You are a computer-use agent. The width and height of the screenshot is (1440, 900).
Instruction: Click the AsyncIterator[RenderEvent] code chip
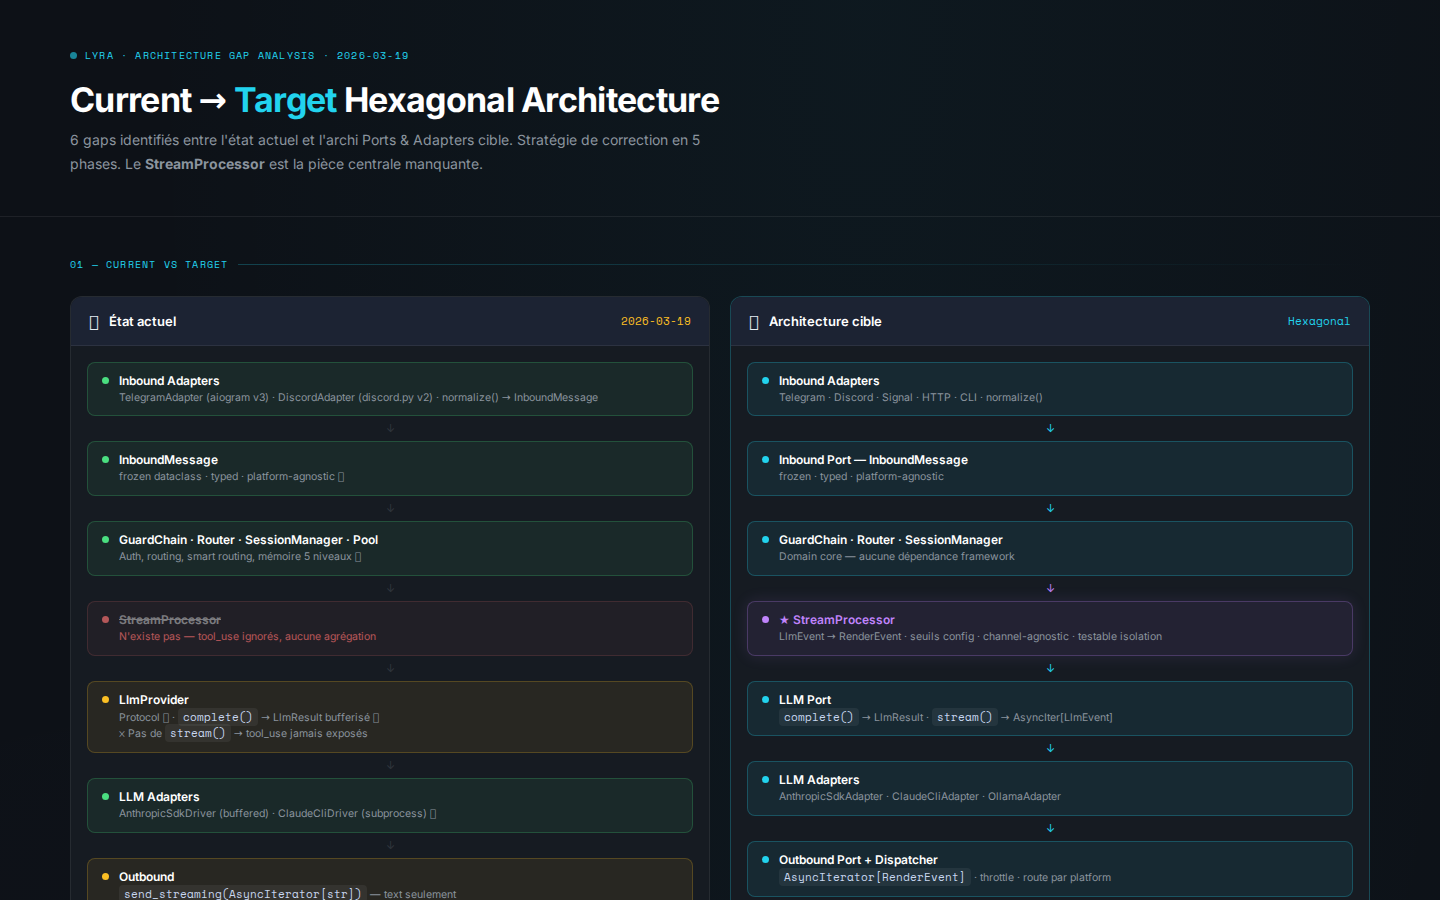[874, 877]
